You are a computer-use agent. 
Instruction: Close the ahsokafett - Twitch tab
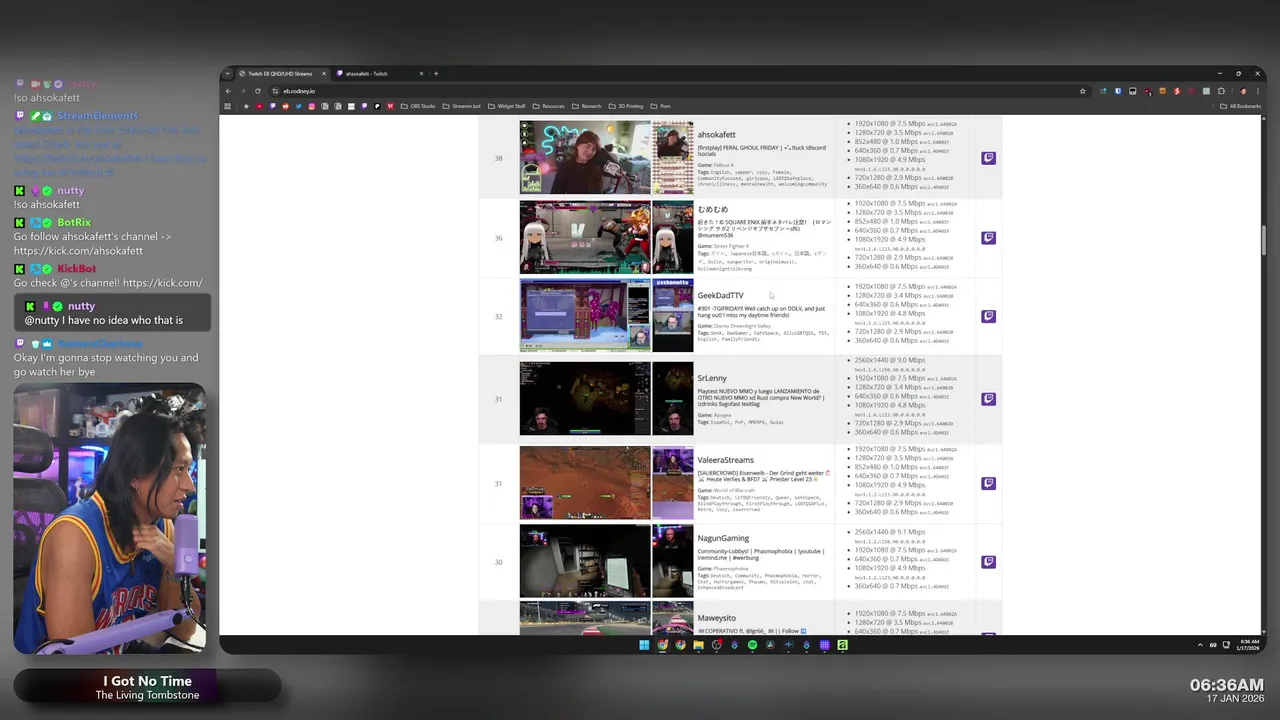coord(421,73)
